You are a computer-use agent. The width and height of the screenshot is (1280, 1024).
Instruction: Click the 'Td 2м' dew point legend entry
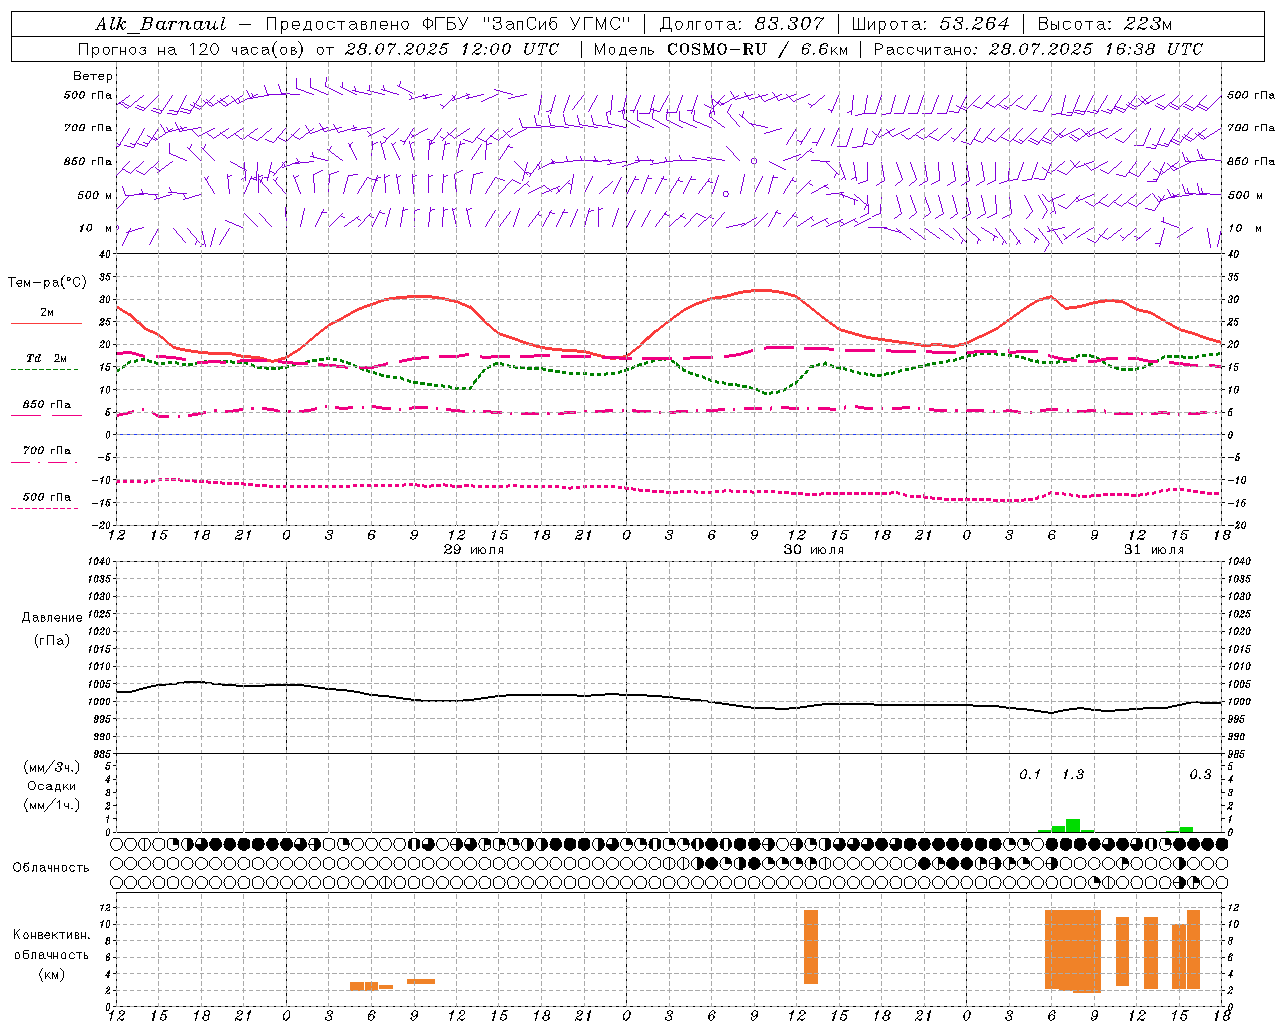[46, 358]
